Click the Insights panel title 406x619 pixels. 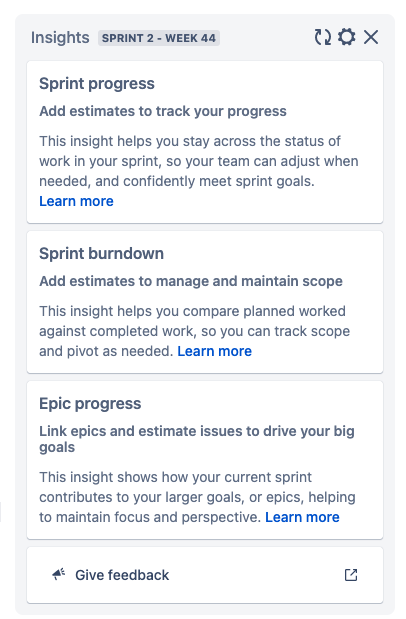[60, 38]
